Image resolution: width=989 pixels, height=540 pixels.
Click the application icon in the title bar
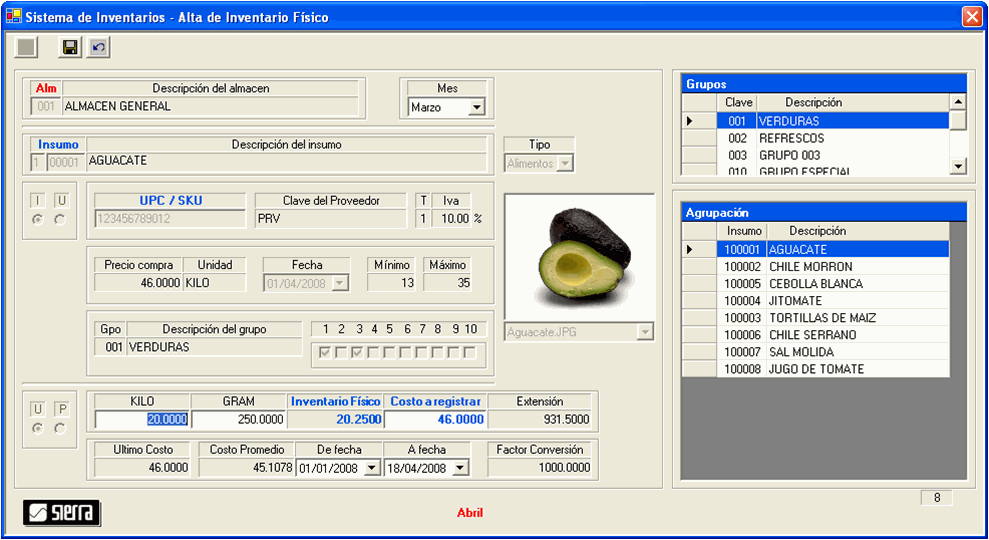click(13, 17)
